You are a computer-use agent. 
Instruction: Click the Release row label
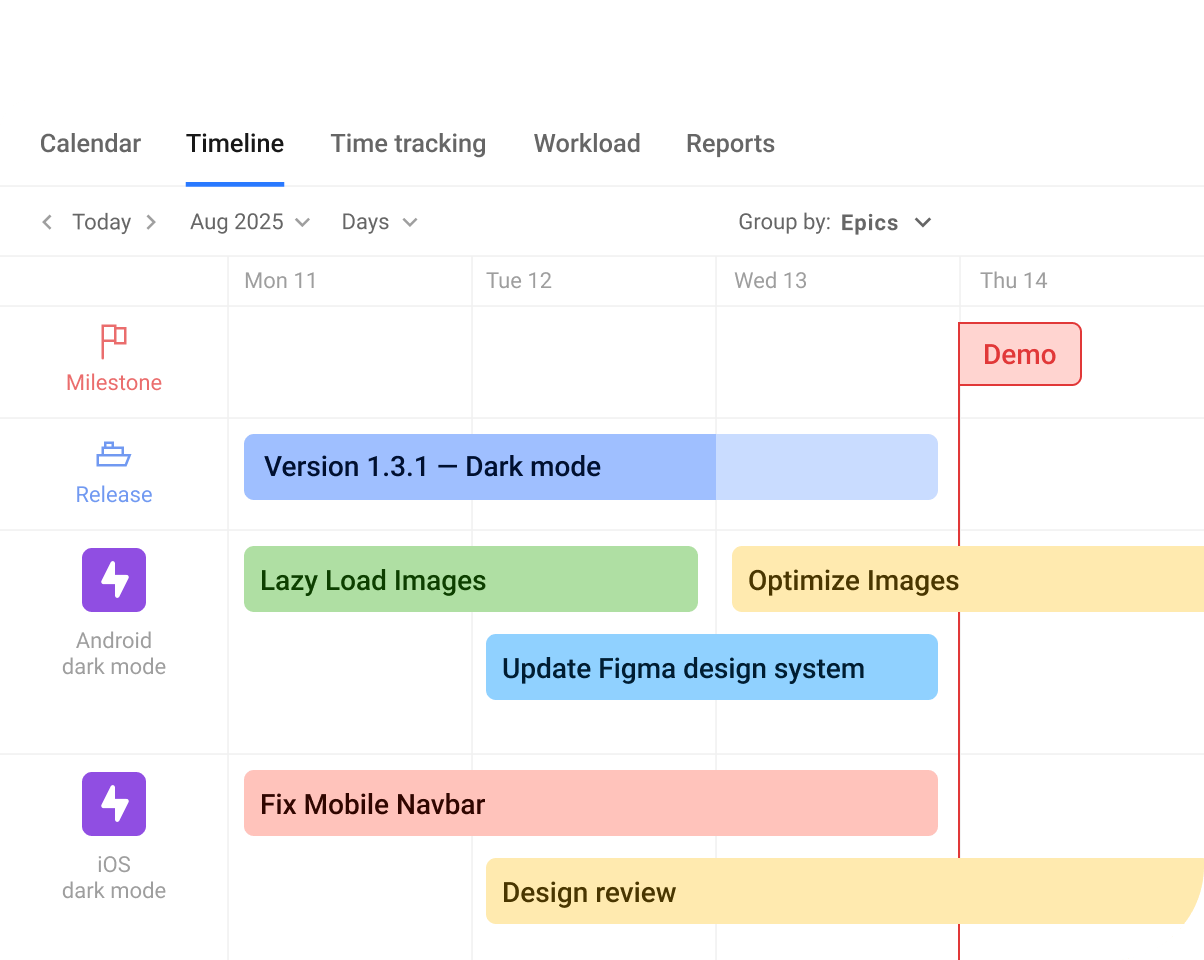(113, 494)
